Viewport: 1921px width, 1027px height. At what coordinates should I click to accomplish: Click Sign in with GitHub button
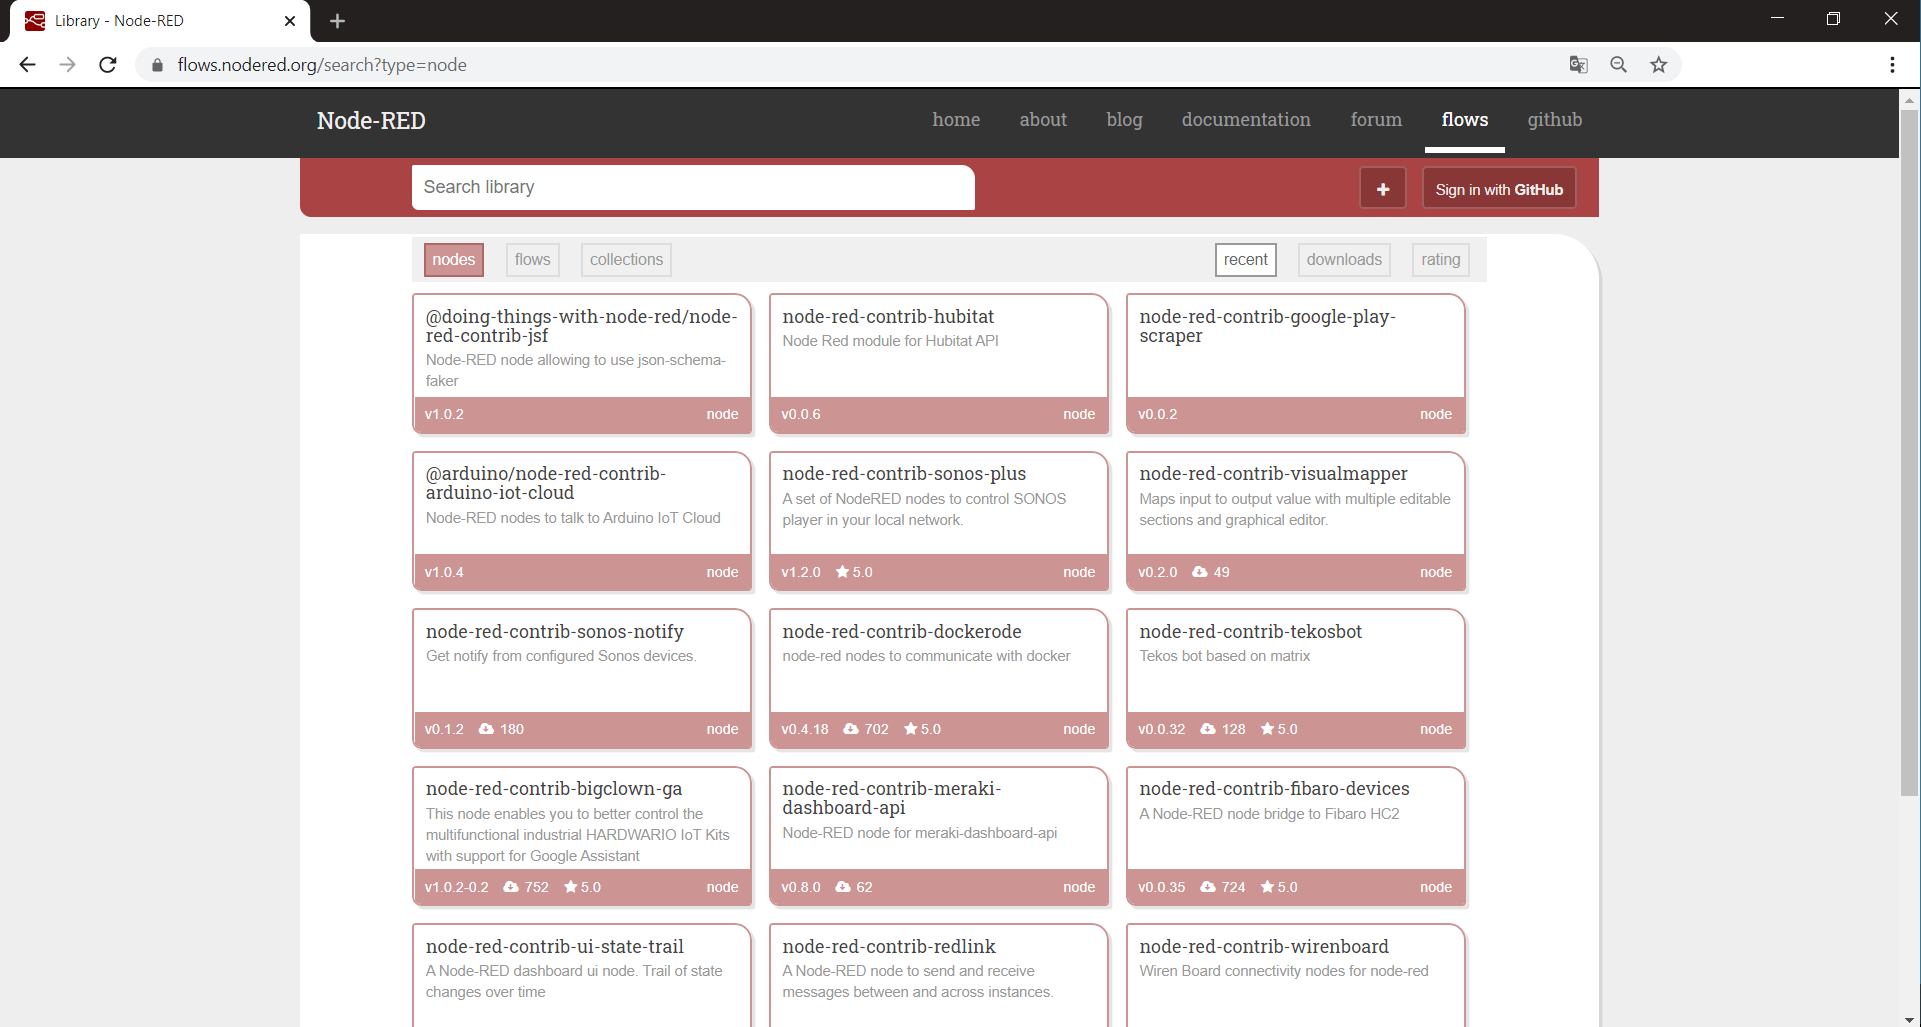(1498, 189)
